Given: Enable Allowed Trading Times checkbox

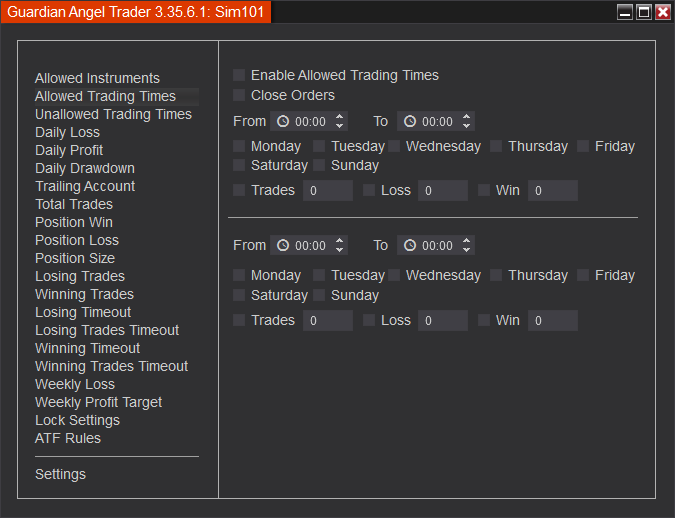Looking at the screenshot, I should pyautogui.click(x=239, y=75).
